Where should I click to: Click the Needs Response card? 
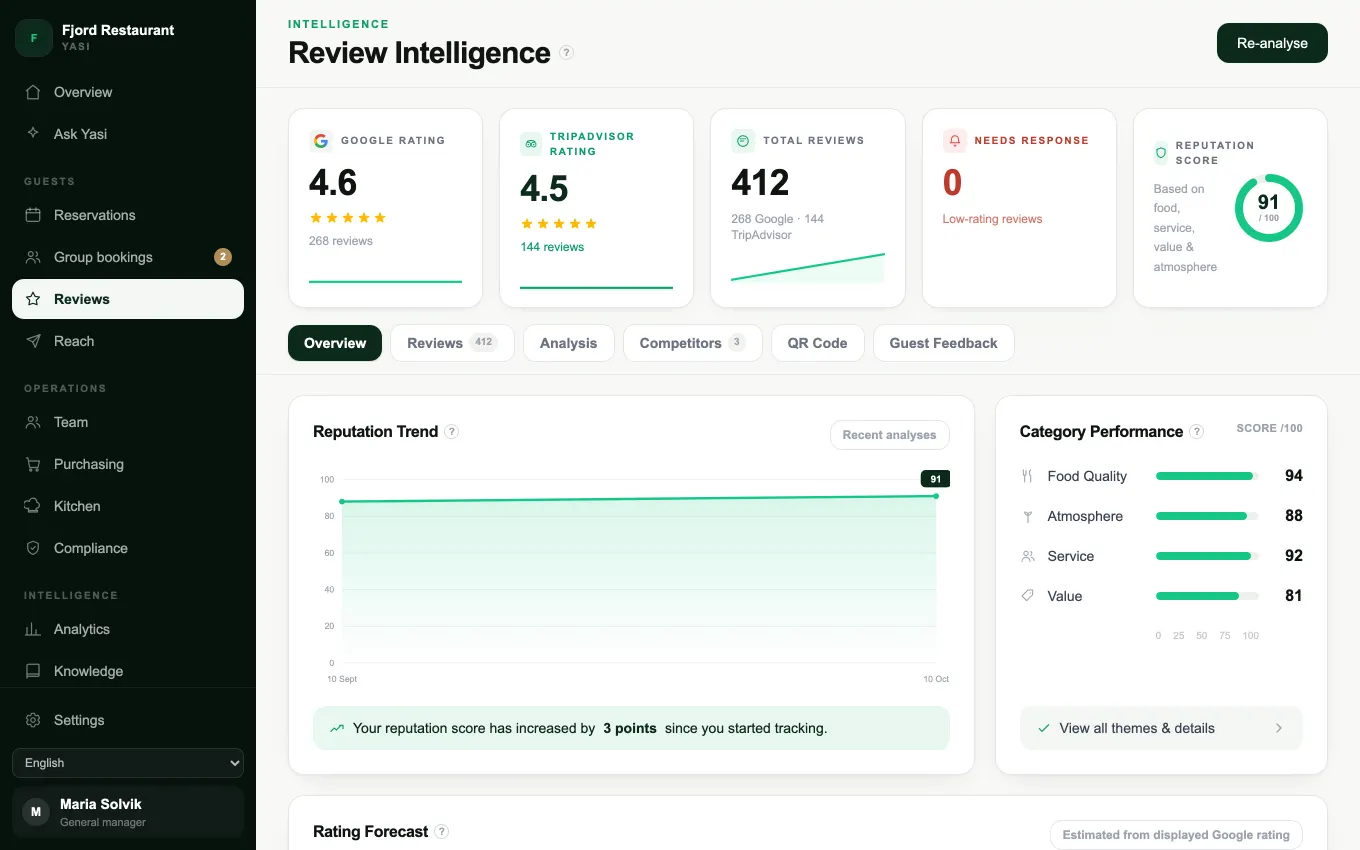[1019, 208]
